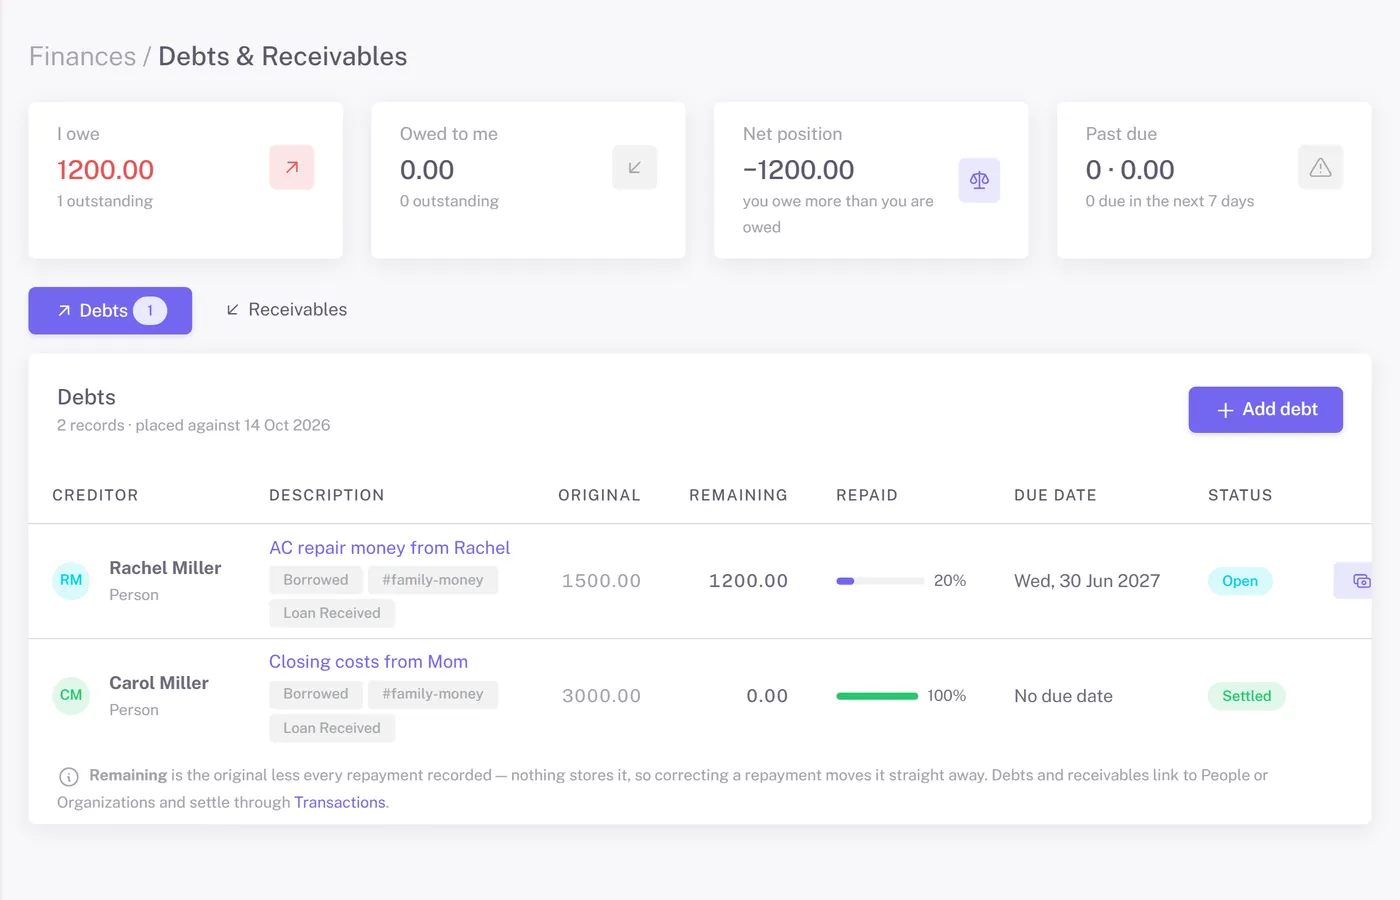Image resolution: width=1400 pixels, height=900 pixels.
Task: Click the Rachel Miller creditor name
Action: pos(165,568)
